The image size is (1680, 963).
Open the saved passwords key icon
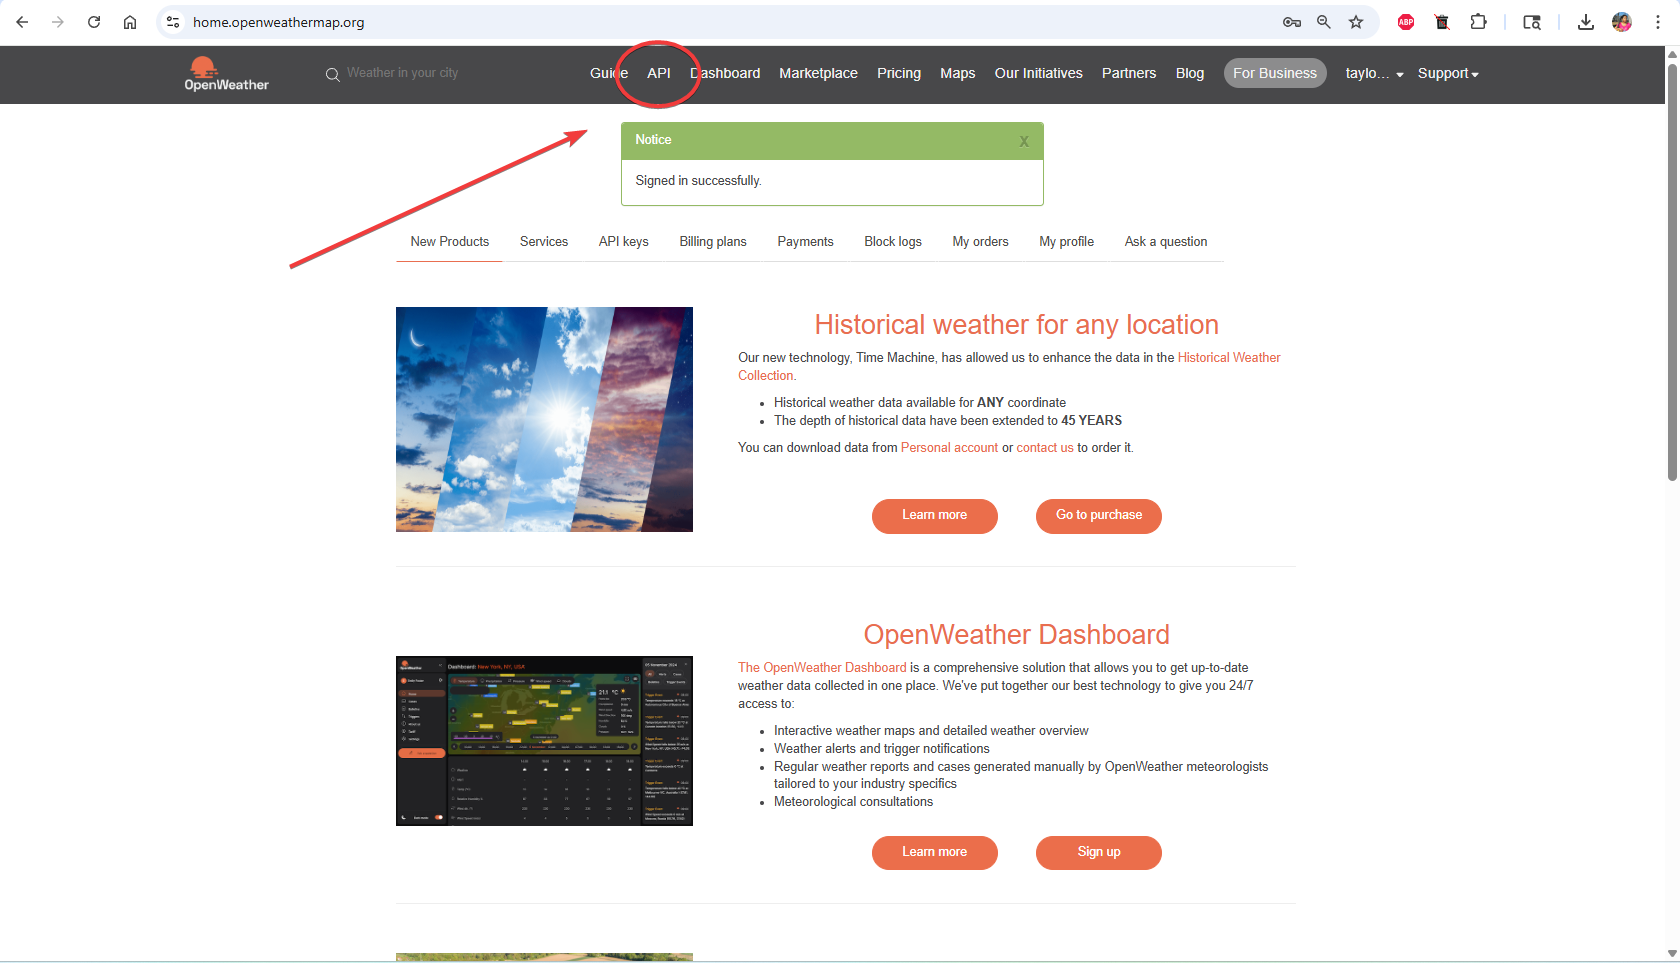coord(1292,22)
